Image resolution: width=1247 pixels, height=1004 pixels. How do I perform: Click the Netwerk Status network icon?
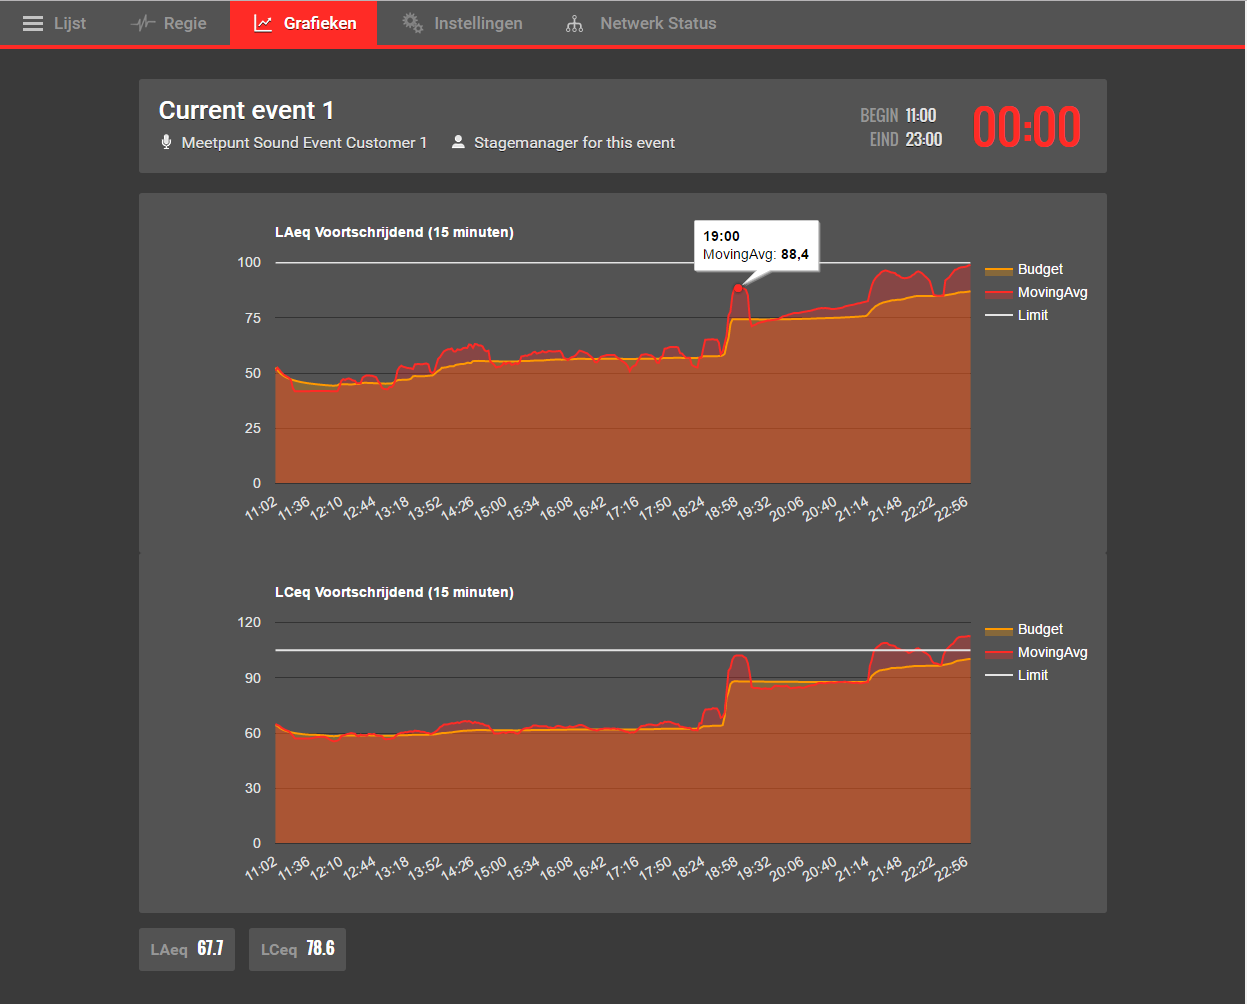pos(574,23)
